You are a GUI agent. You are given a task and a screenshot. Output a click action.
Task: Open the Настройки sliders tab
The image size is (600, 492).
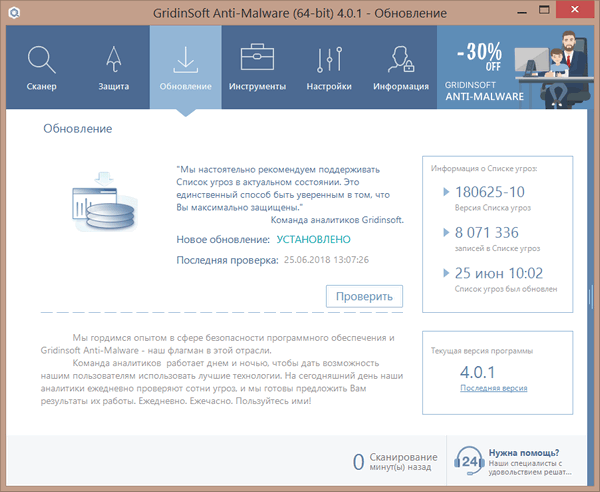[x=329, y=67]
